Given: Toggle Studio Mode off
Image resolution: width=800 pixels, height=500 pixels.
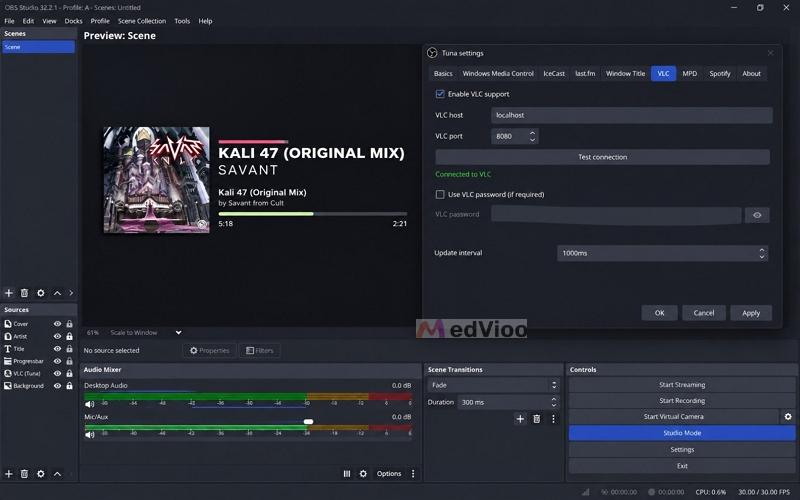Looking at the screenshot, I should click(682, 433).
